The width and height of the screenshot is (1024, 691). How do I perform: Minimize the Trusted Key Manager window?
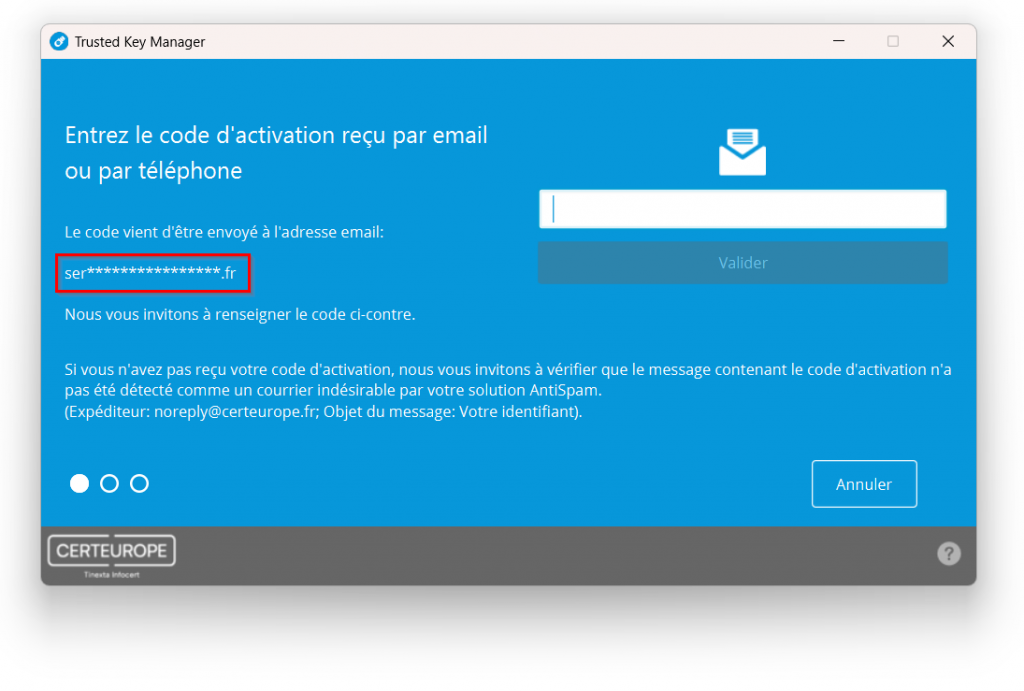(838, 42)
